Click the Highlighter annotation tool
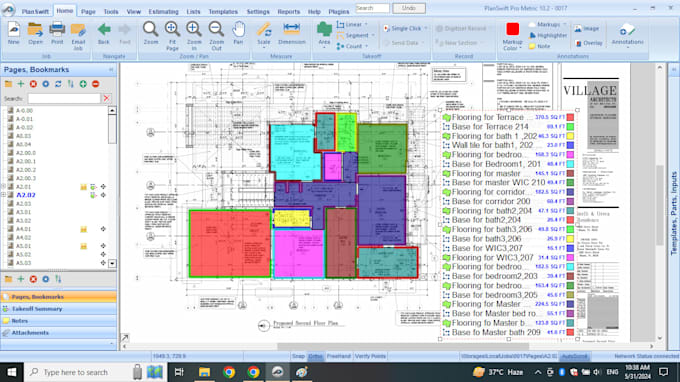 548,36
